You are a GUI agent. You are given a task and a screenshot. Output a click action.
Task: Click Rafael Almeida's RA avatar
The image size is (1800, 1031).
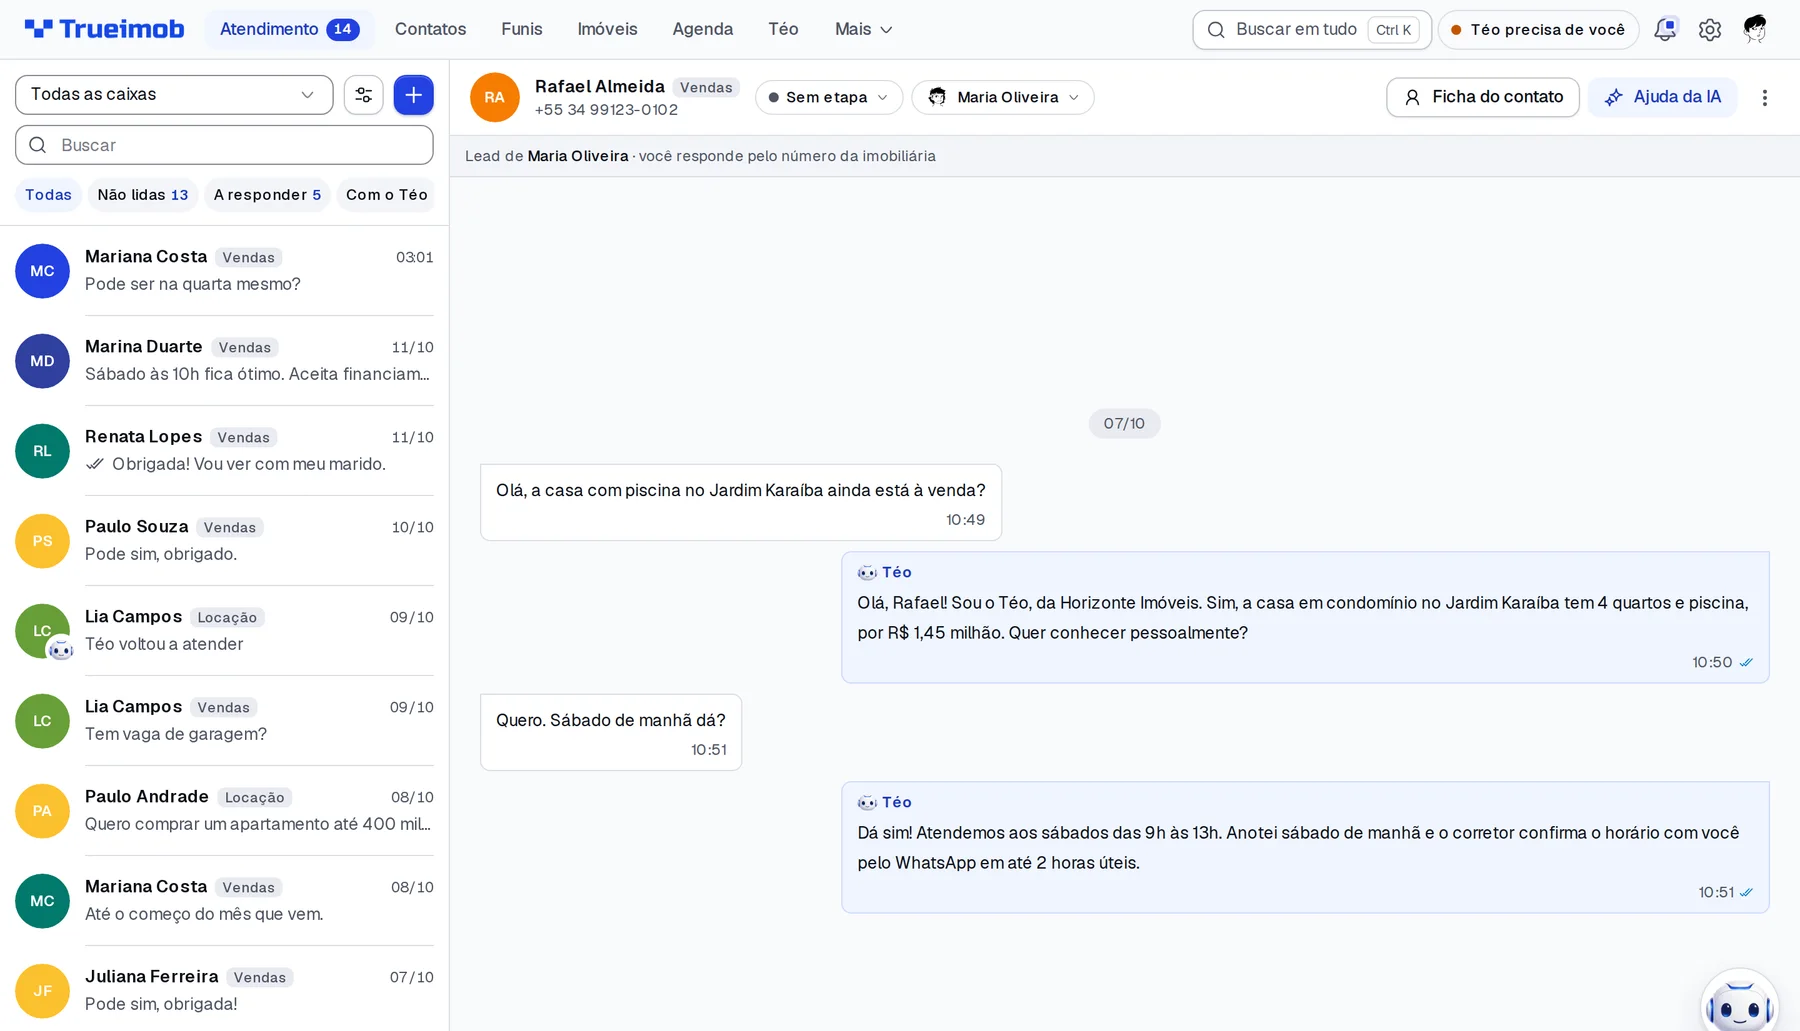495,97
